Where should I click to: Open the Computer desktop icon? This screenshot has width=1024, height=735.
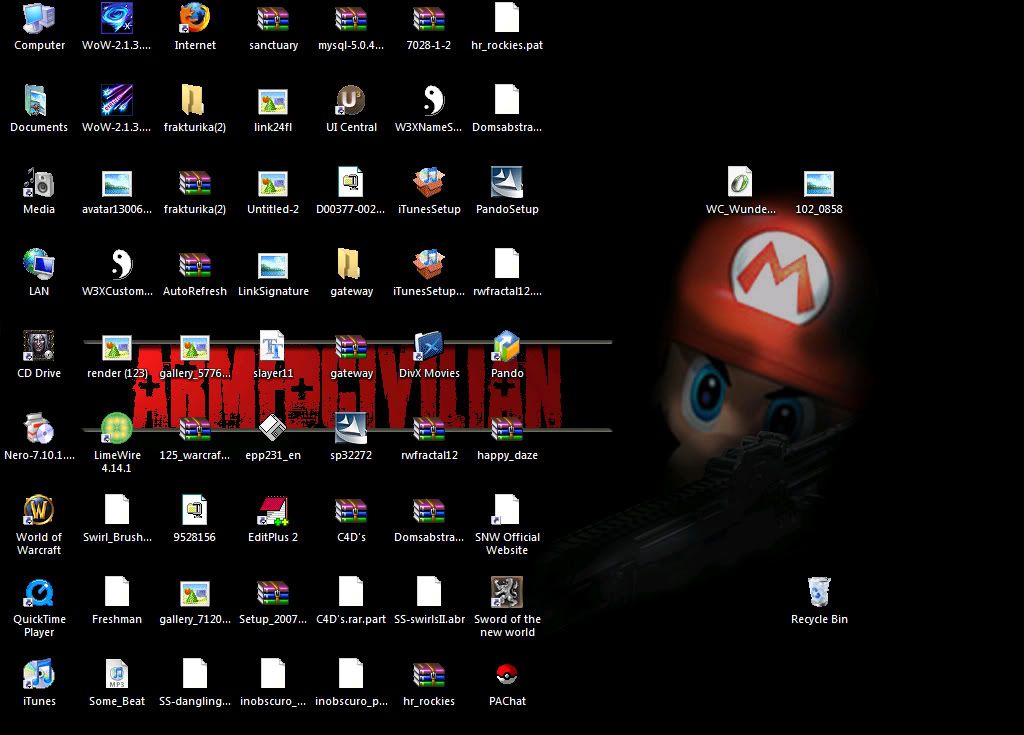coord(39,19)
